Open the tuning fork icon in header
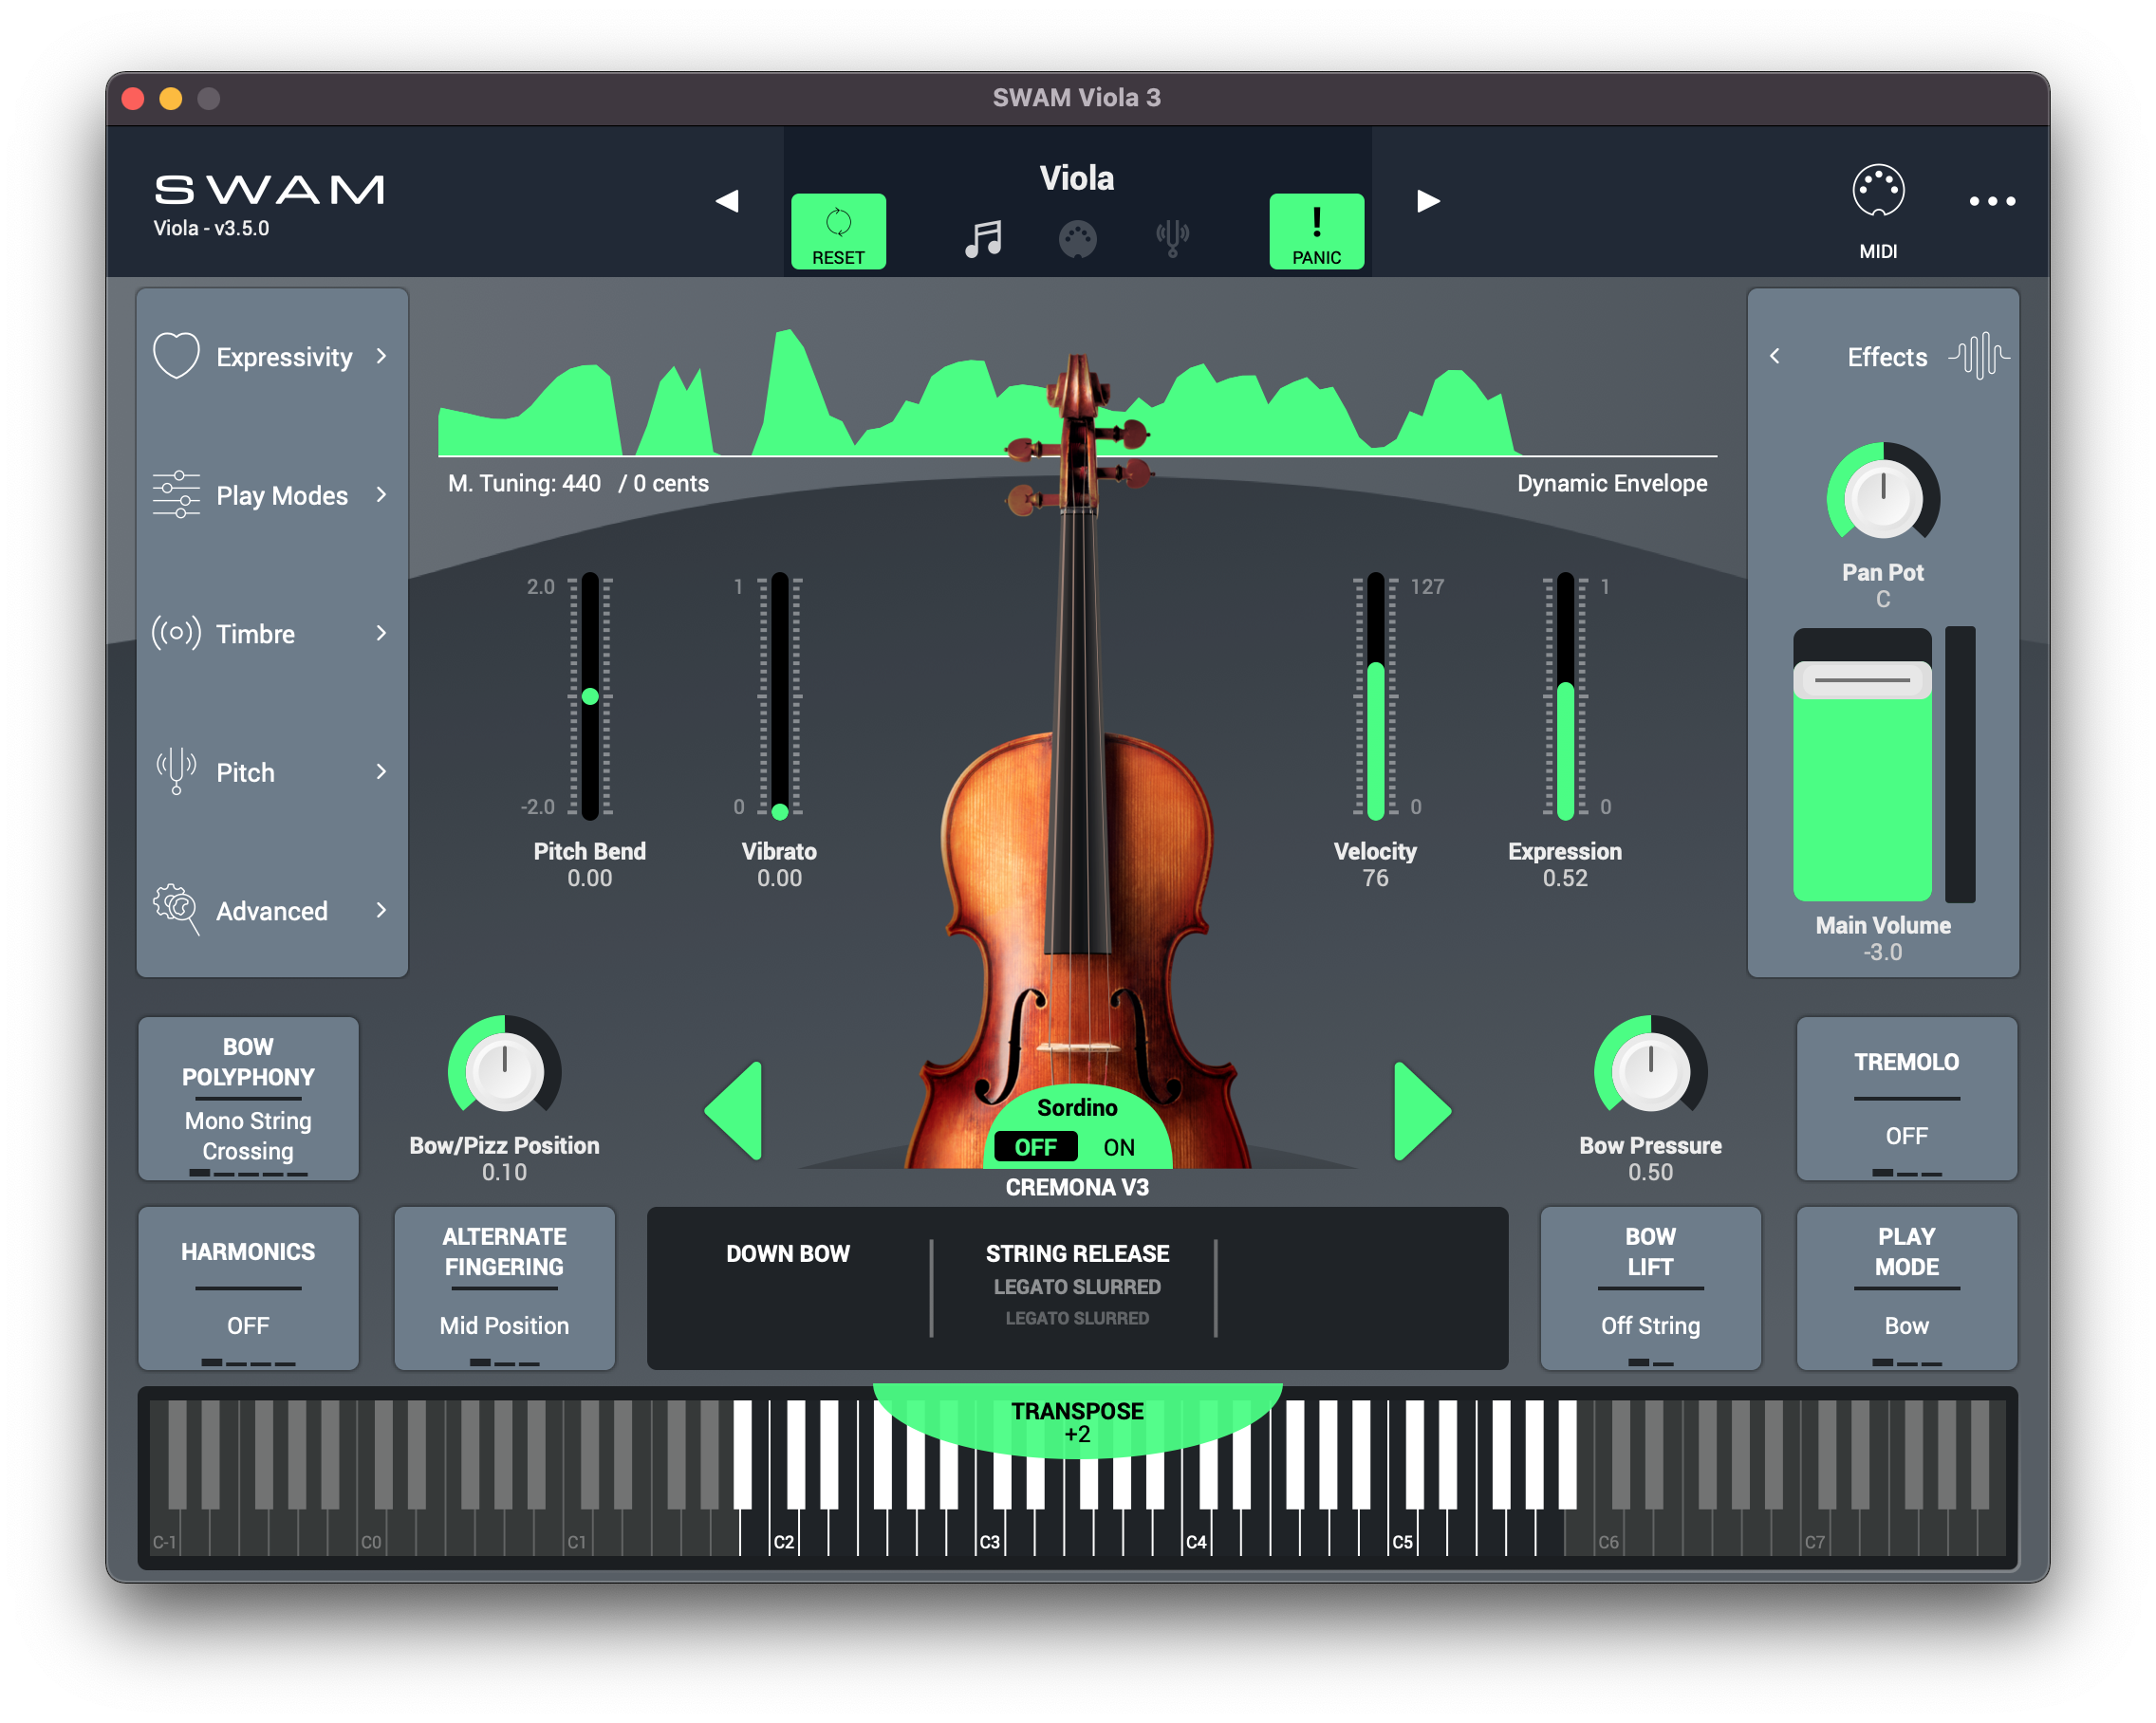The width and height of the screenshot is (2156, 1723). (x=1172, y=239)
